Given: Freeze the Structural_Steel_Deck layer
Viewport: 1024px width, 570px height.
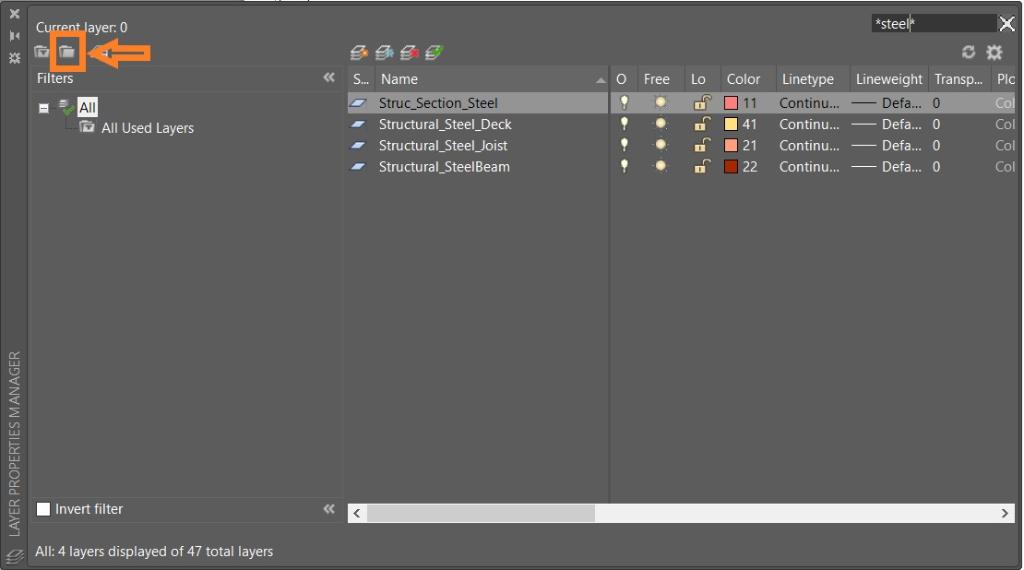Looking at the screenshot, I should click(x=660, y=124).
